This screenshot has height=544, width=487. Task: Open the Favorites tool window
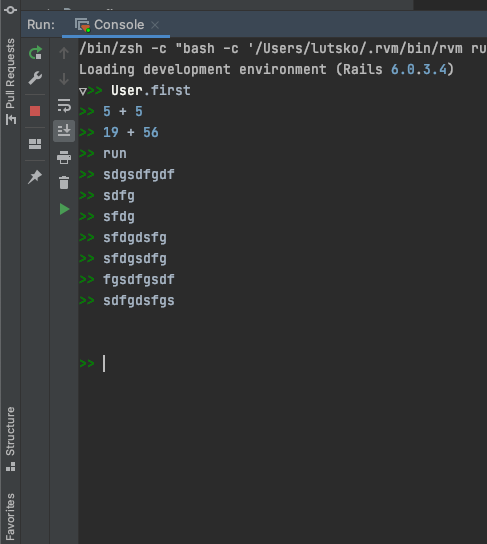(10, 517)
